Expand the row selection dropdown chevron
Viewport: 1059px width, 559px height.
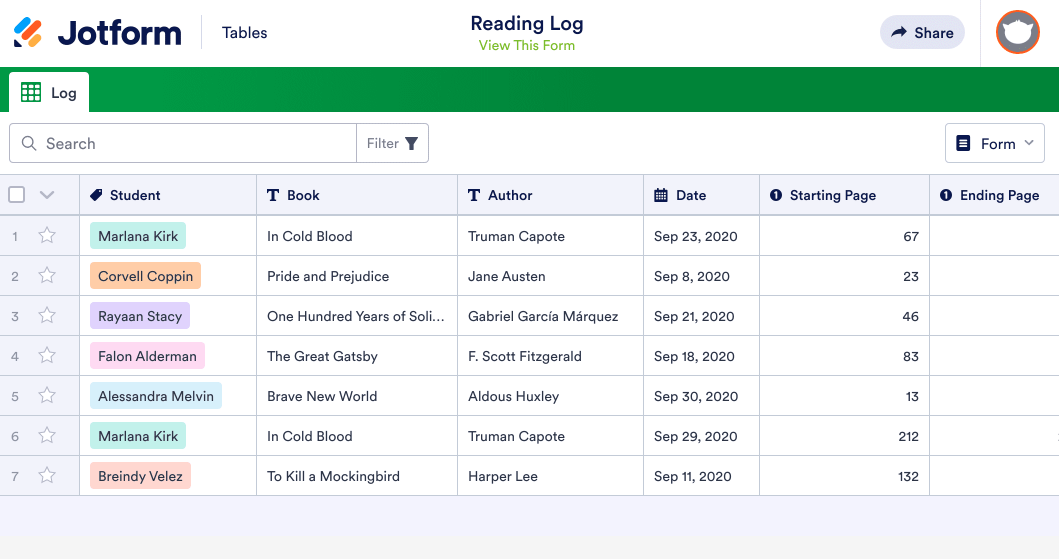pos(47,195)
